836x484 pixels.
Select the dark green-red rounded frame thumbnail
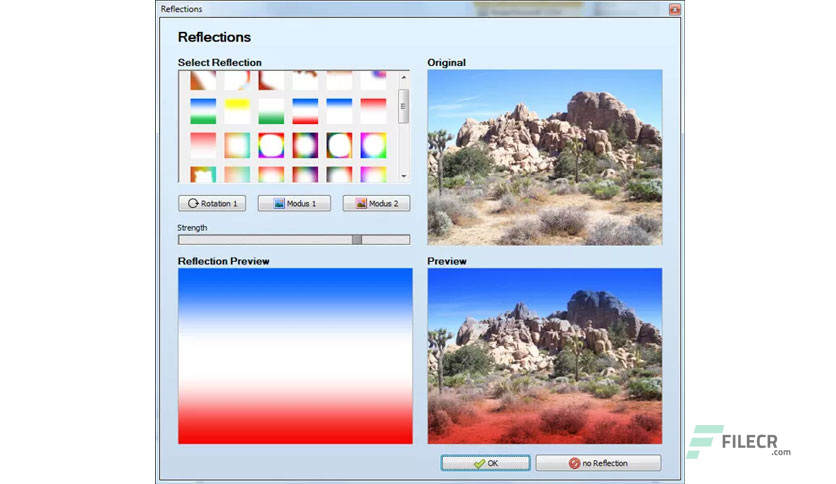click(x=340, y=145)
